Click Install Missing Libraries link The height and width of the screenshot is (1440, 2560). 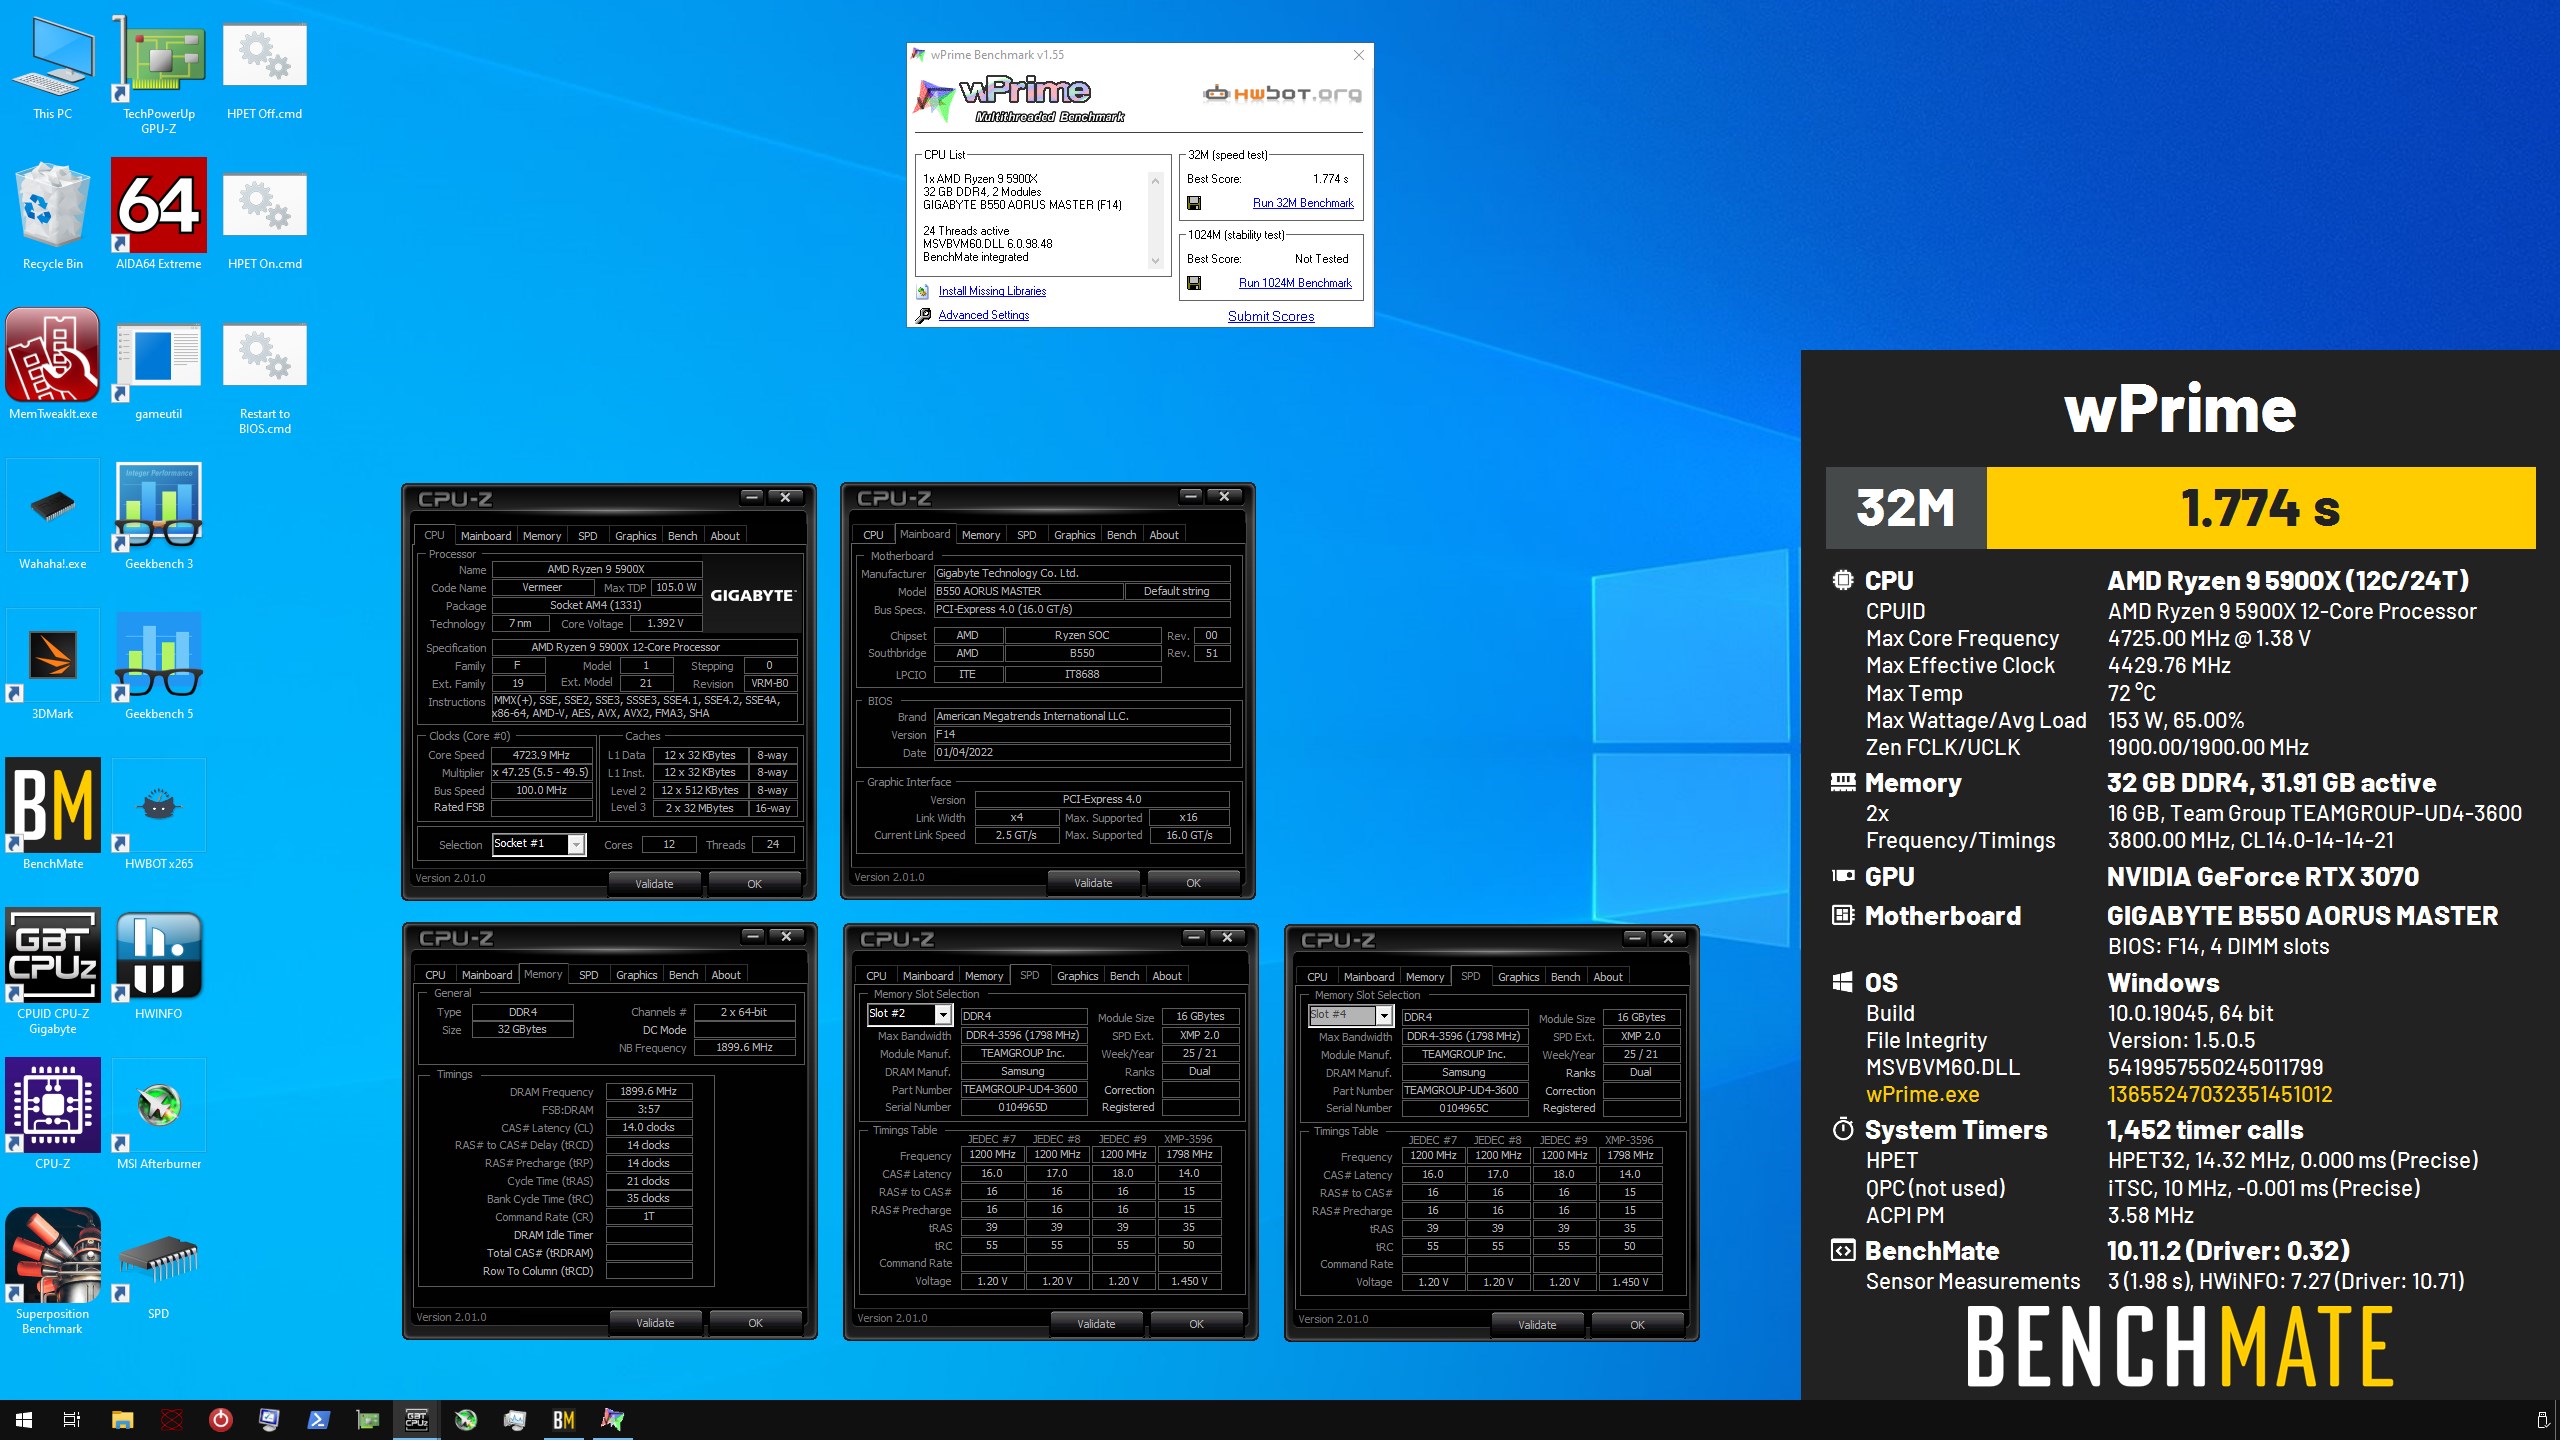(x=992, y=291)
